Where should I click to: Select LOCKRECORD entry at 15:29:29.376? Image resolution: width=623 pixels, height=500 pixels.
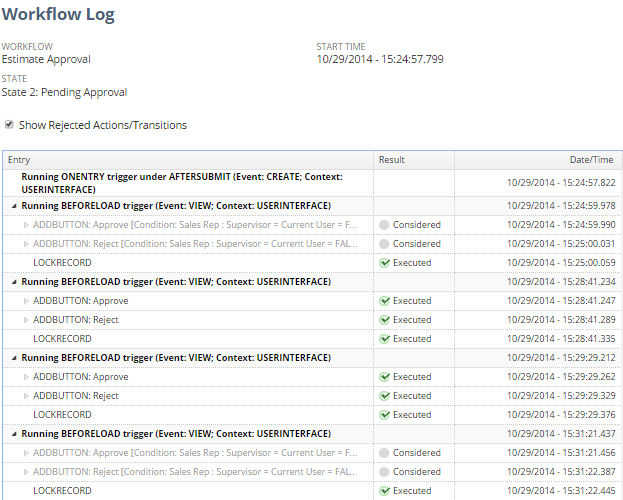62,415
